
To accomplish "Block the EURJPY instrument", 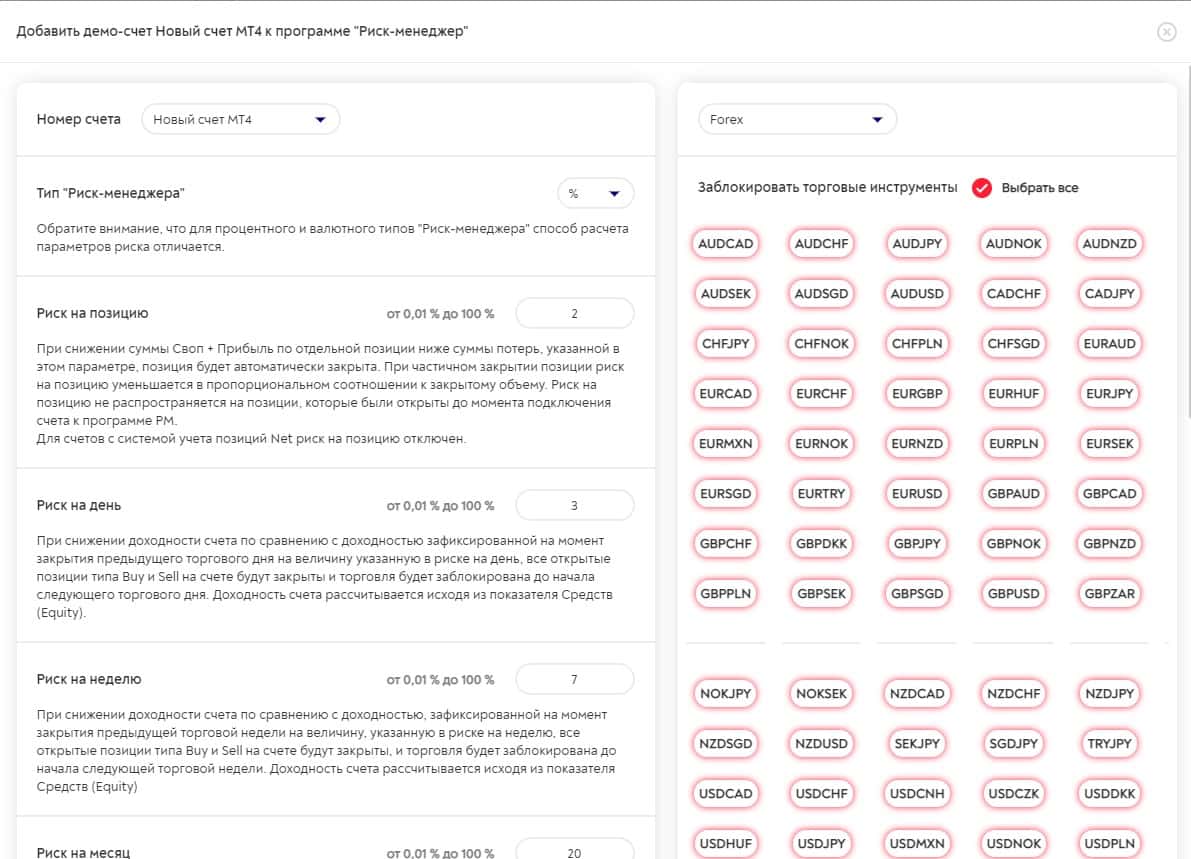I will click(1109, 394).
